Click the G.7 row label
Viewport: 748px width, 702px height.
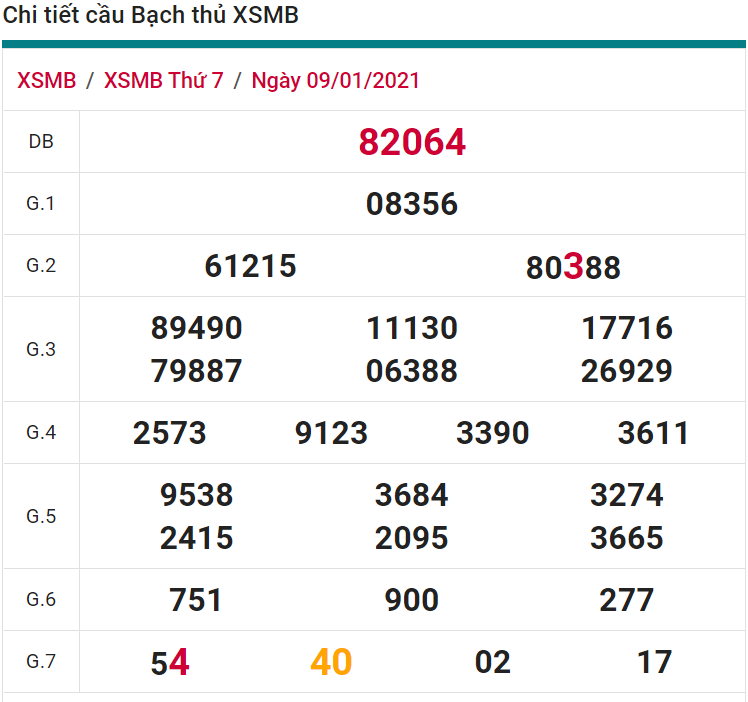tap(41, 661)
